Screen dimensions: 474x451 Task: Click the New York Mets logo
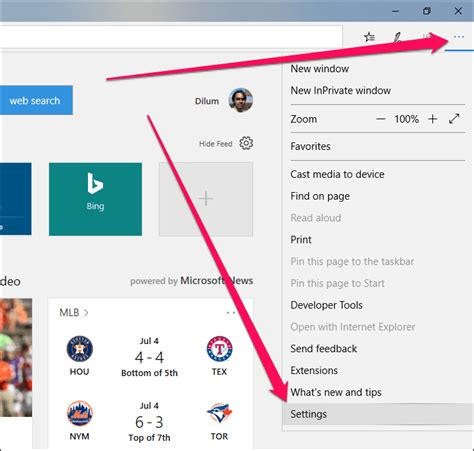(79, 413)
